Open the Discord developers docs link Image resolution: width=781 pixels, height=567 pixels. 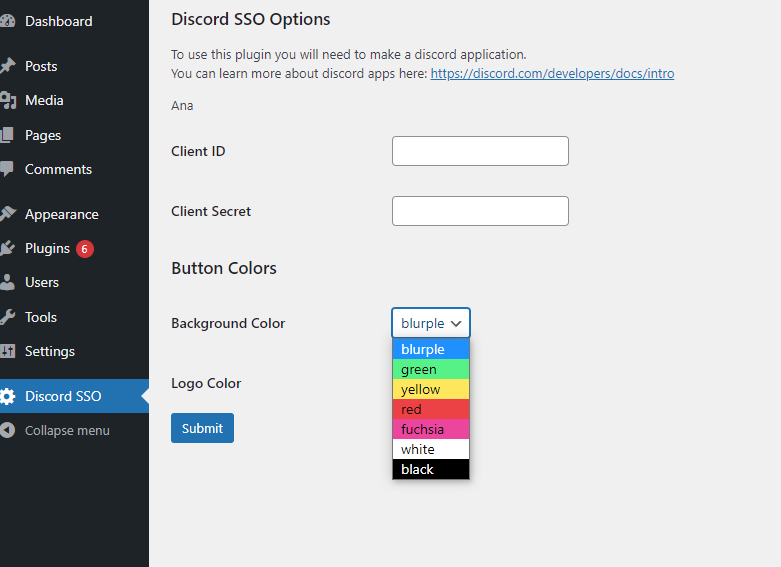(552, 74)
